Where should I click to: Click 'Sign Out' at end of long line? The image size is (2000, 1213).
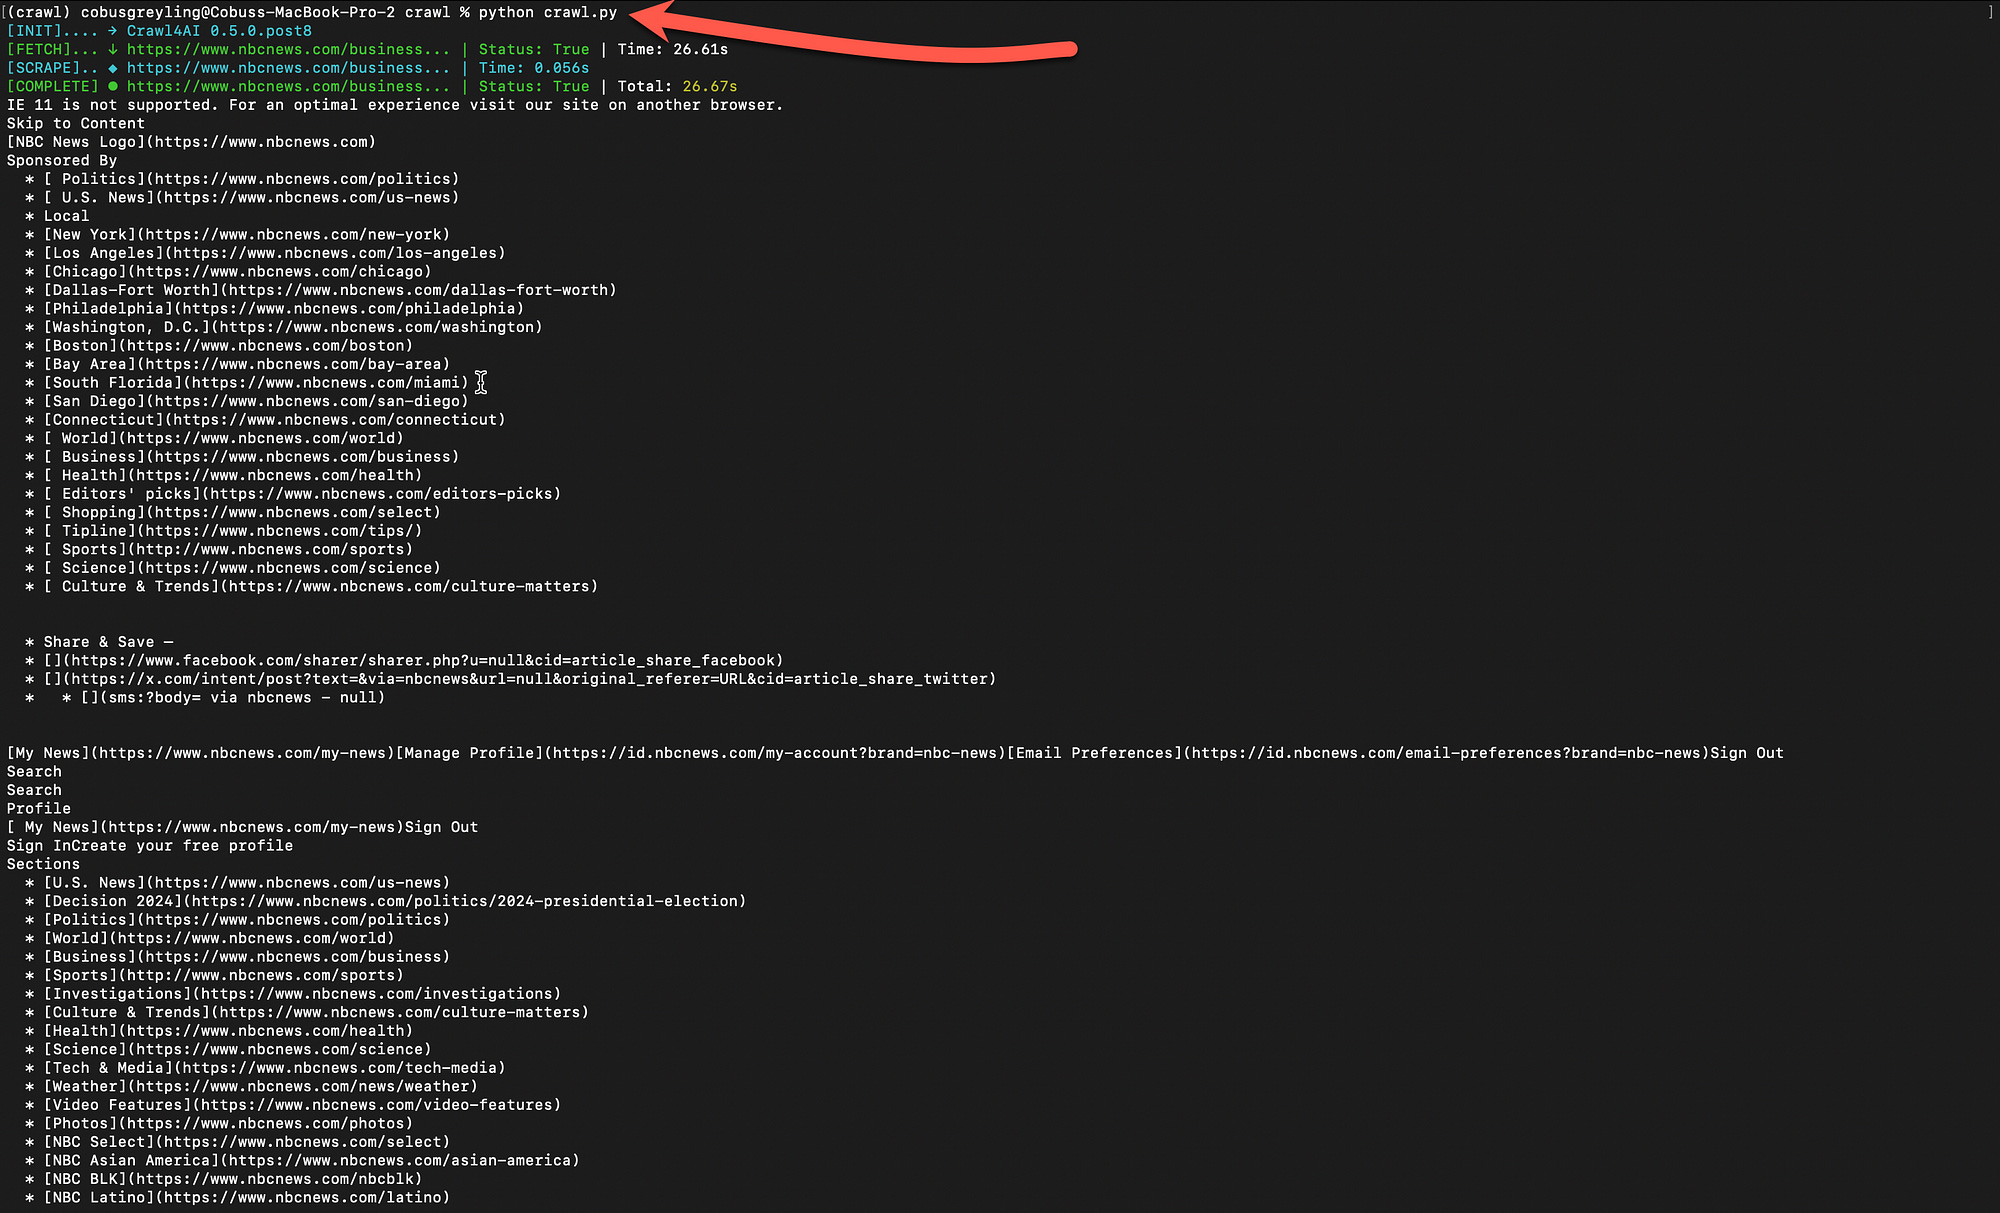(1747, 753)
